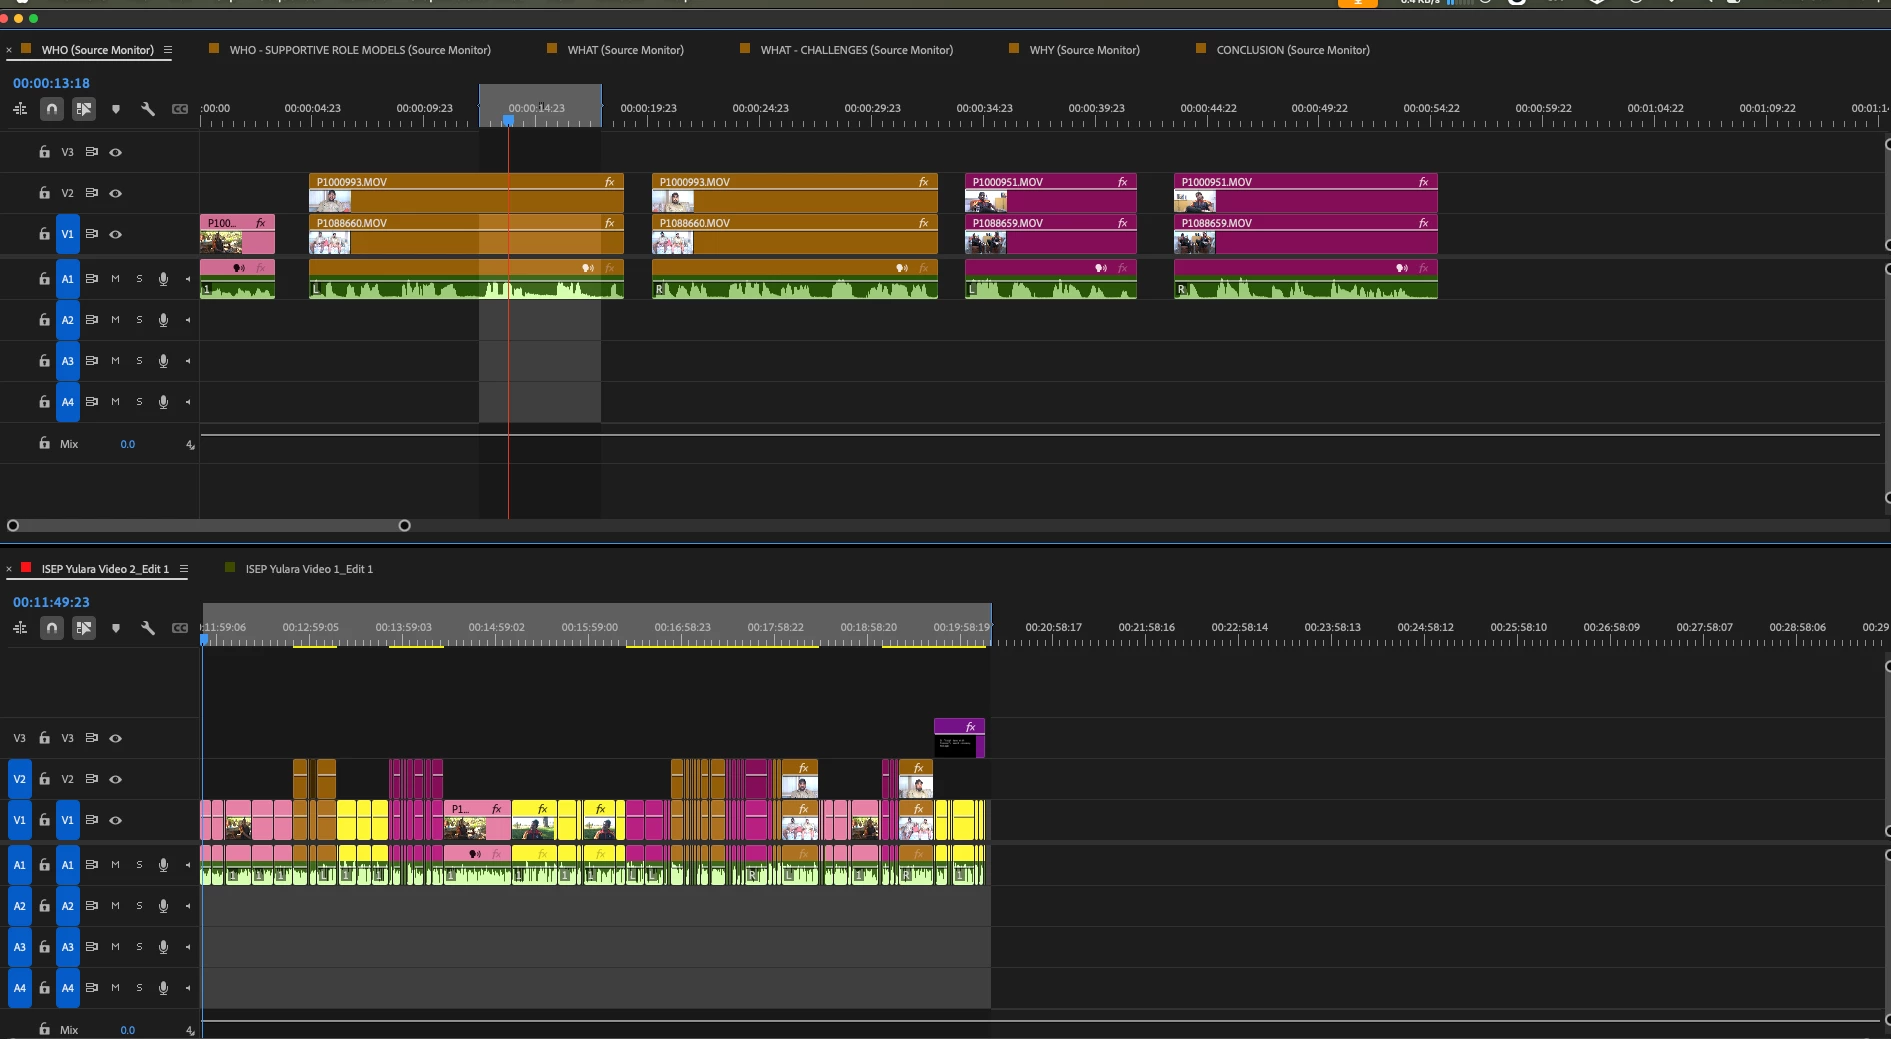Click voice-over mic on A2 in WHO timeline

(163, 320)
